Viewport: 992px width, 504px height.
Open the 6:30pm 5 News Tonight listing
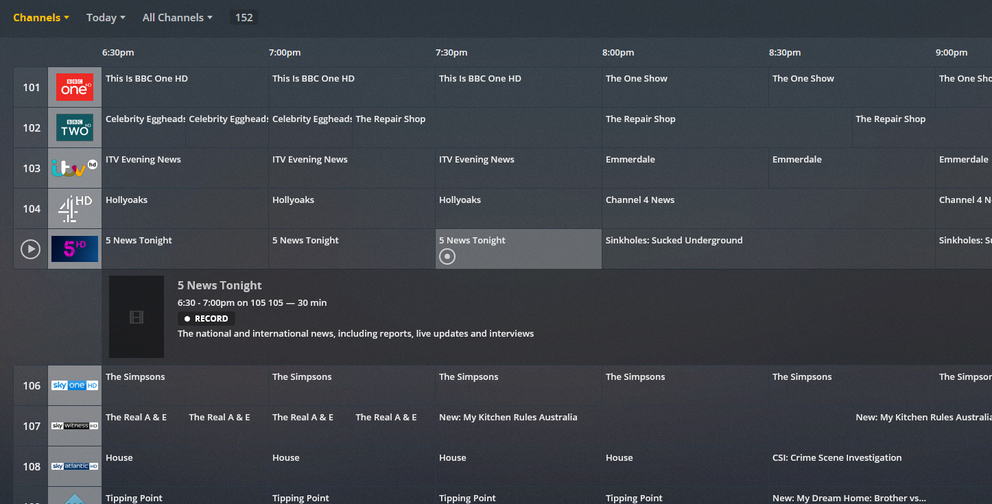pyautogui.click(x=185, y=249)
